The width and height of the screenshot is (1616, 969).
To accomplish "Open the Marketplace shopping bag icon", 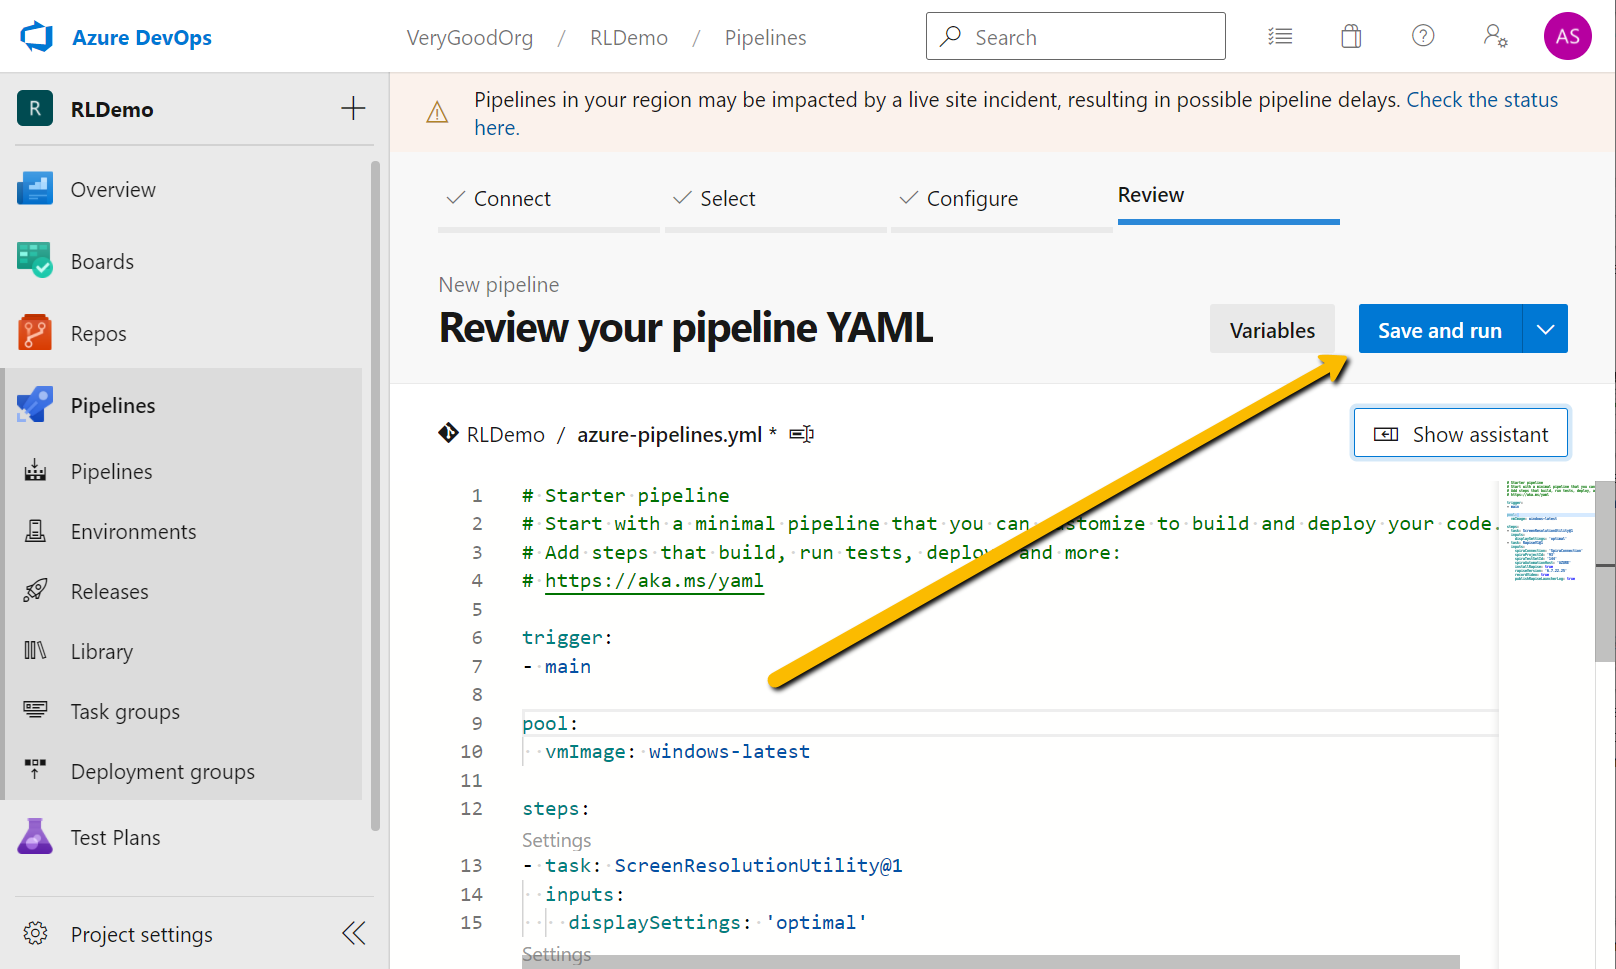I will coord(1351,37).
